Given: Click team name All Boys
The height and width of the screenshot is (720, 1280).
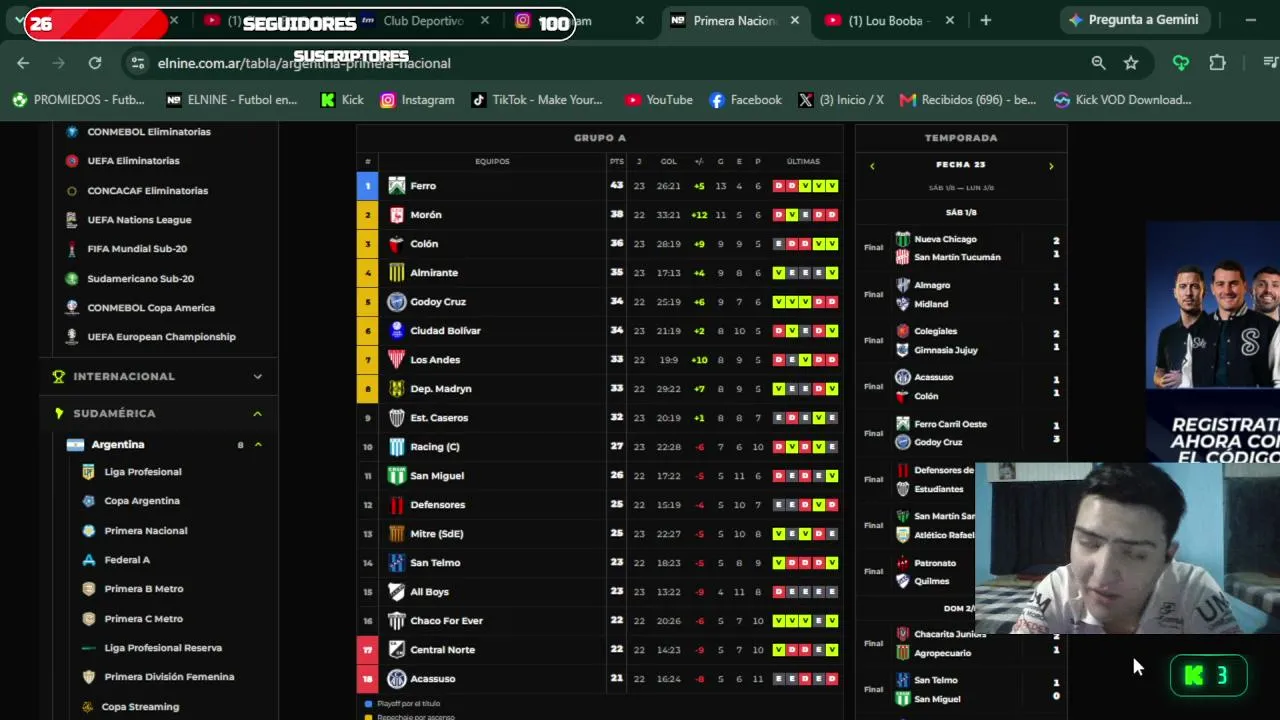Looking at the screenshot, I should [x=429, y=592].
